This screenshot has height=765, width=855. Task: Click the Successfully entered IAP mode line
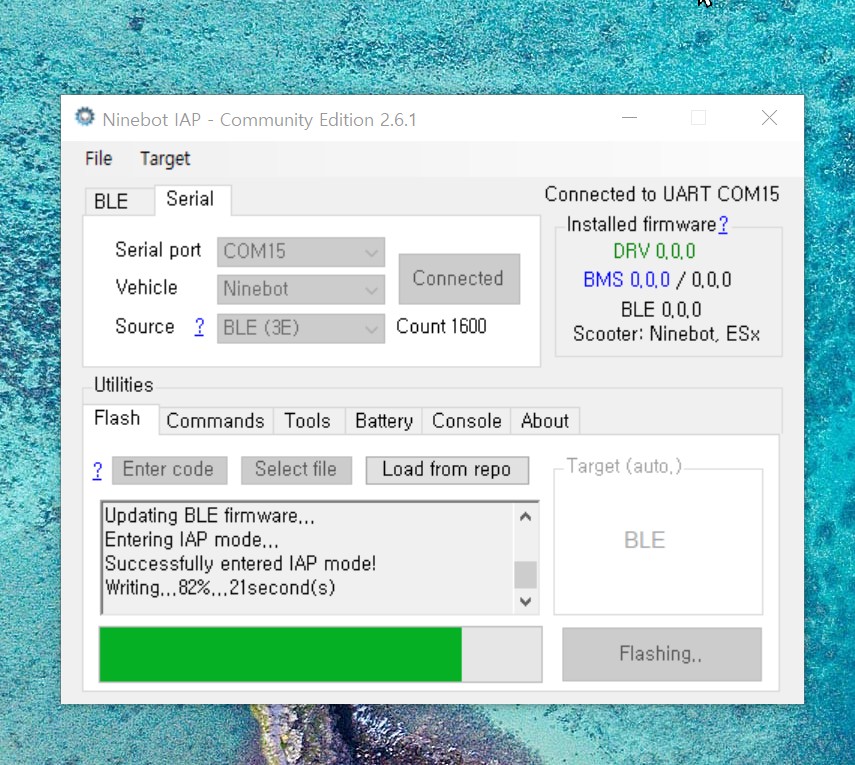pos(240,563)
